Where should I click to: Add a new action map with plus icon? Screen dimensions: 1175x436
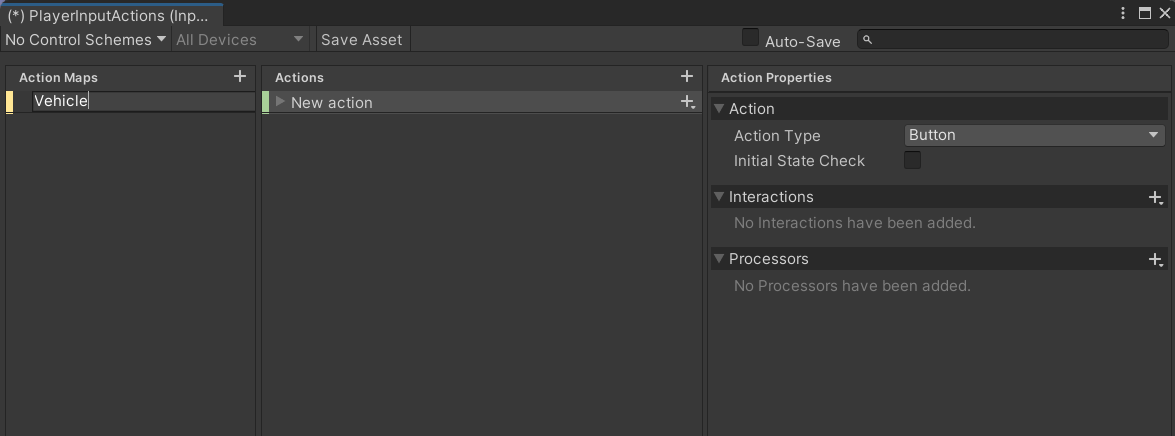pyautogui.click(x=239, y=76)
